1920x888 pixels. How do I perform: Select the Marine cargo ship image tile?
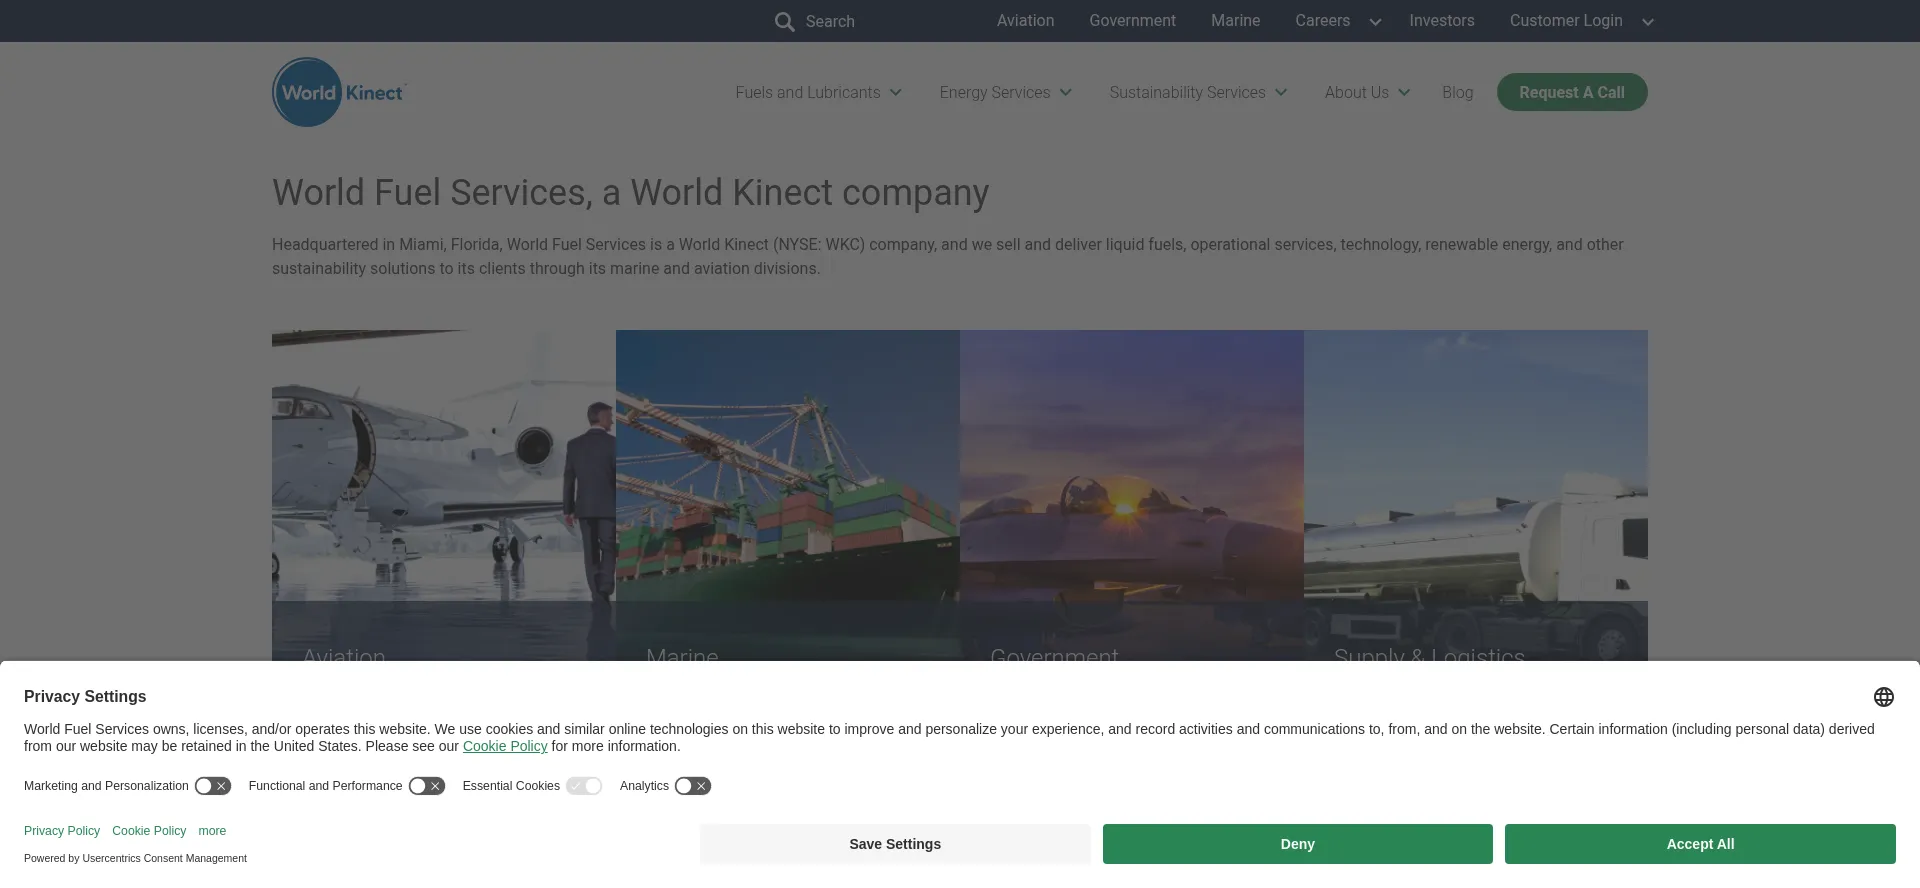[x=788, y=496]
